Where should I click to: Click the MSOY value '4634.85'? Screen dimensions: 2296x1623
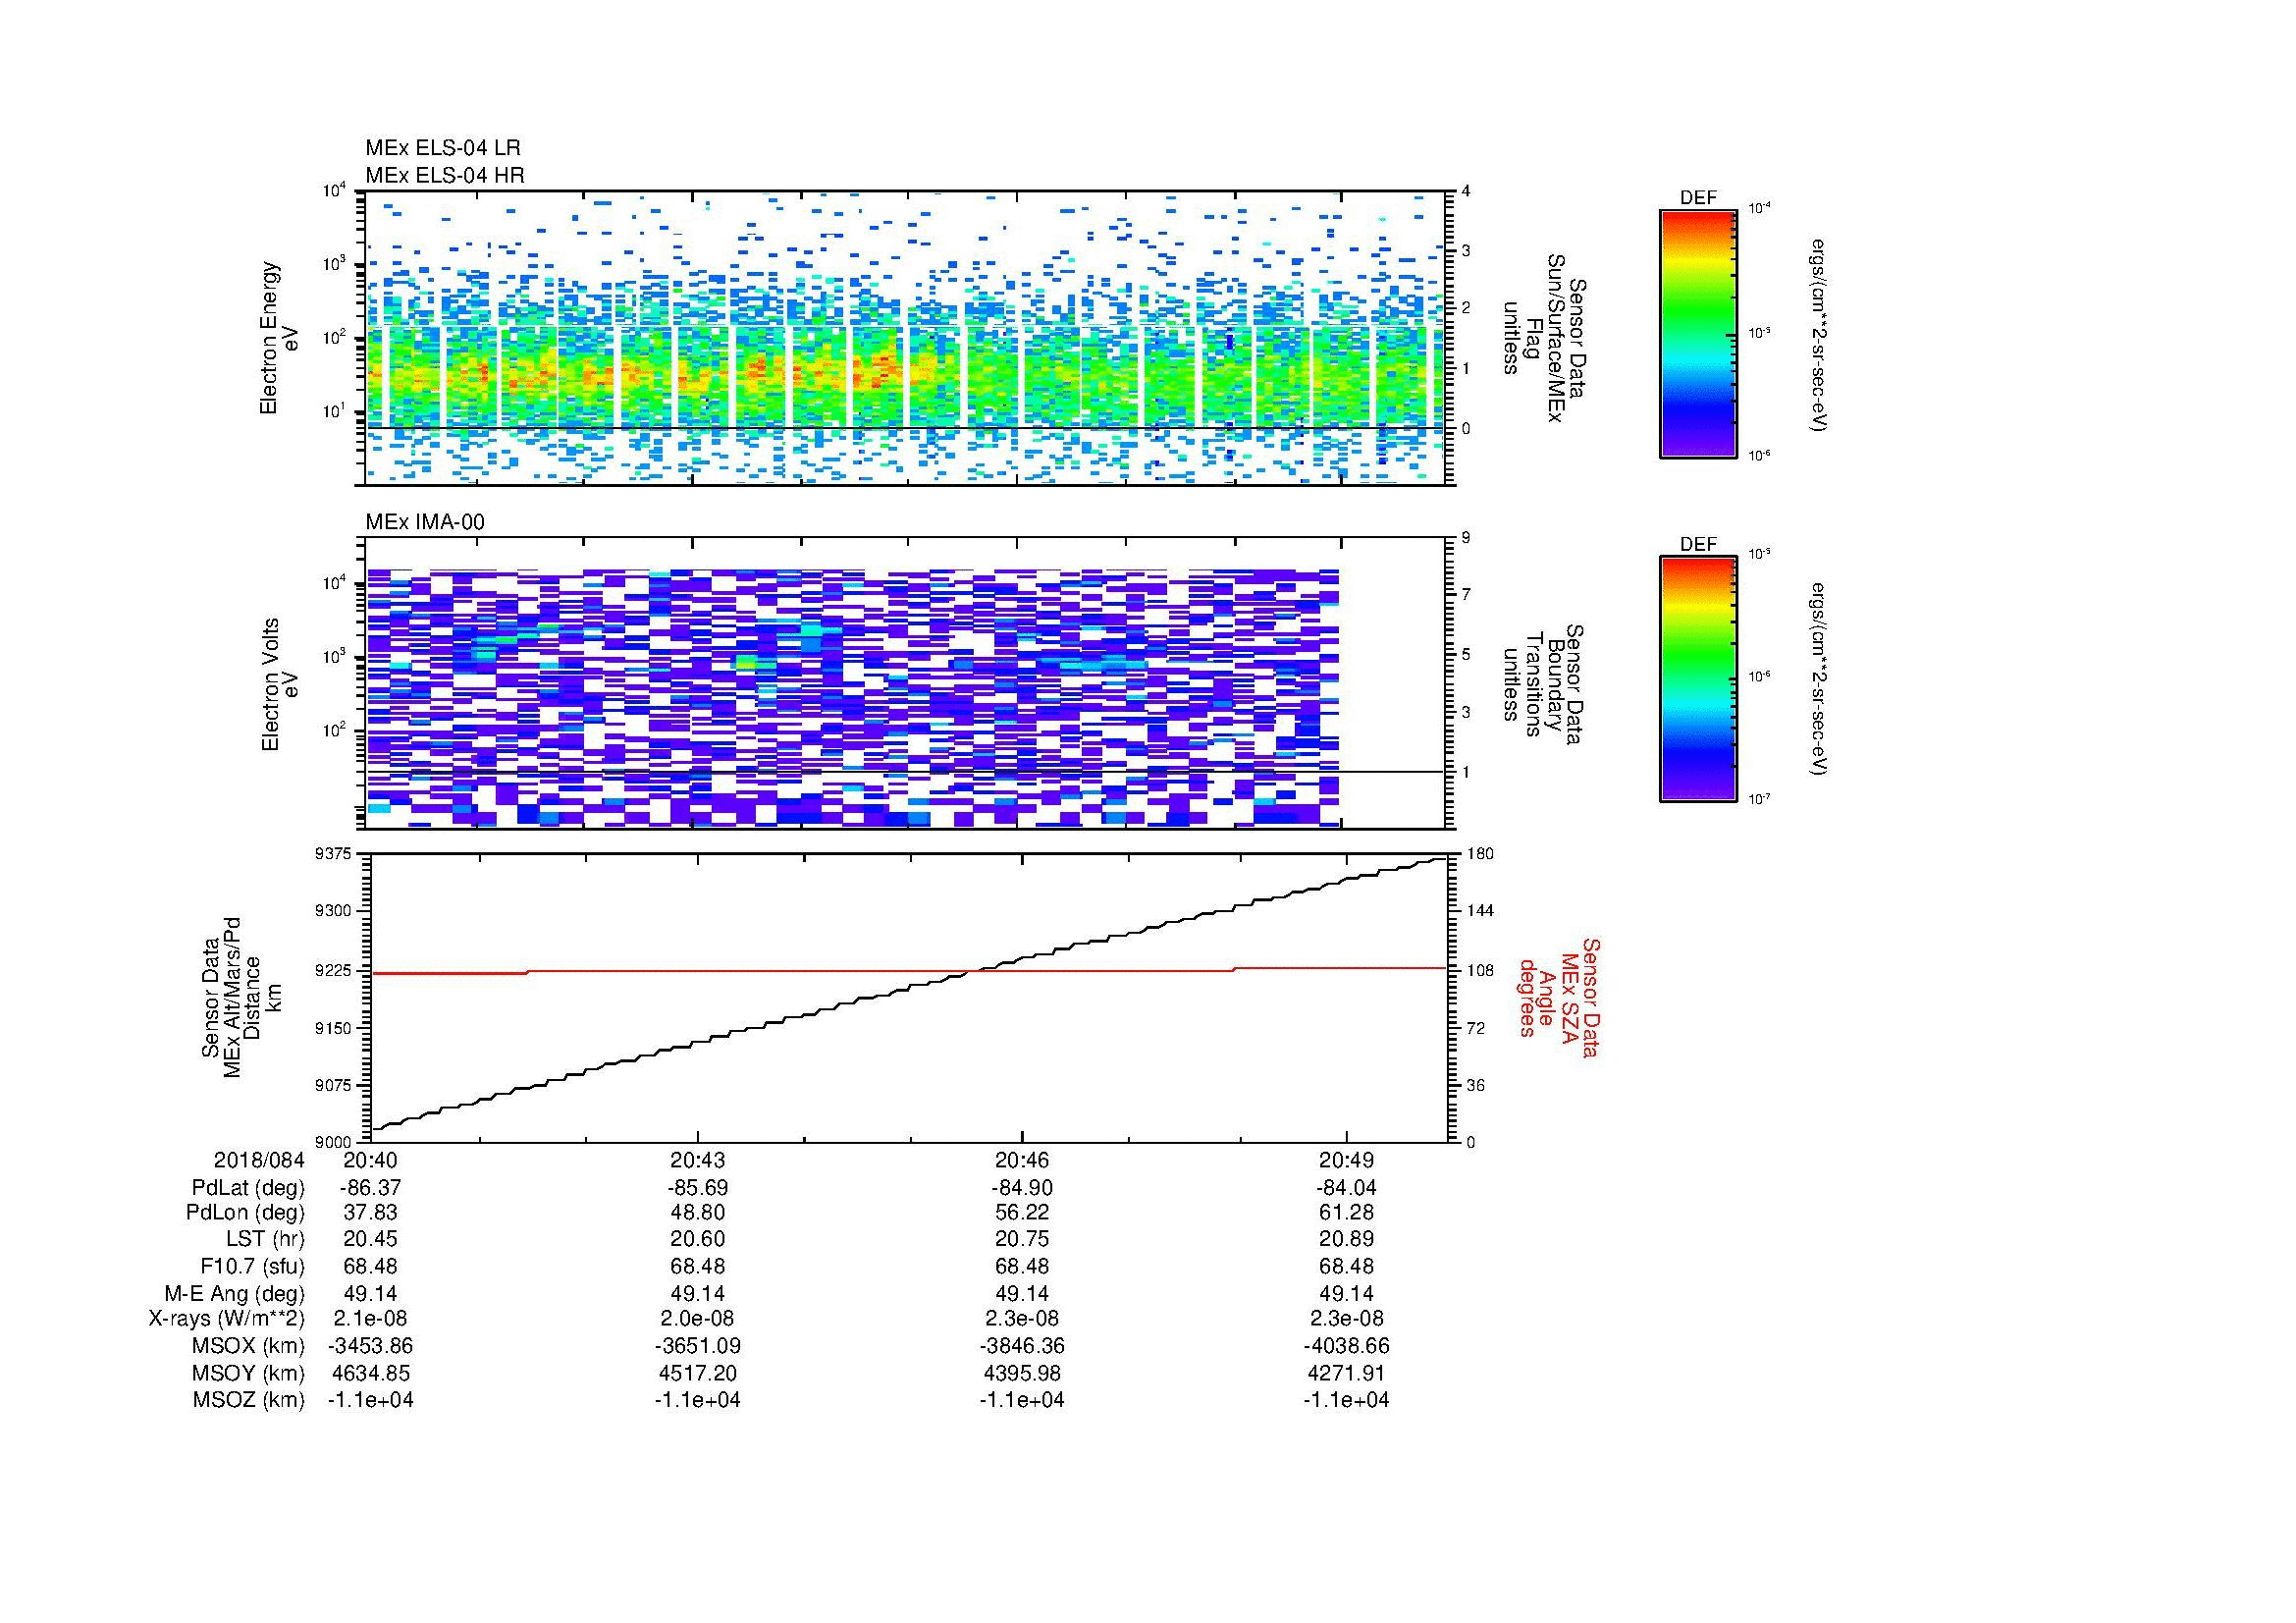click(370, 1373)
